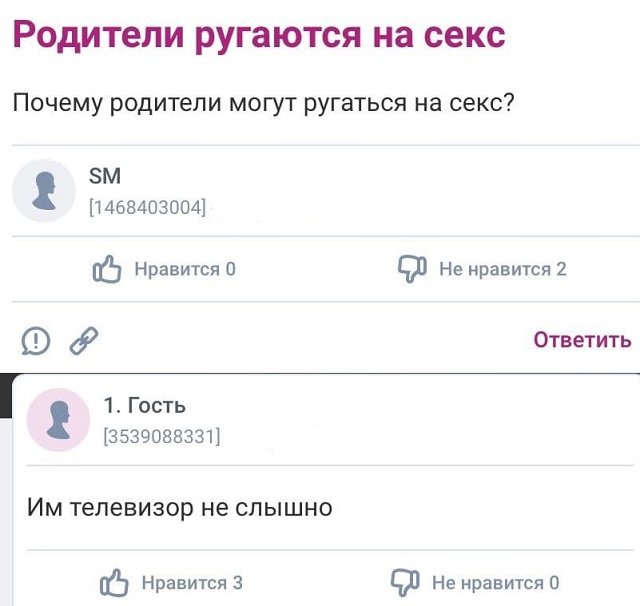
Task: Click the thumbs-down icon on Гость's comment
Action: coord(405,582)
